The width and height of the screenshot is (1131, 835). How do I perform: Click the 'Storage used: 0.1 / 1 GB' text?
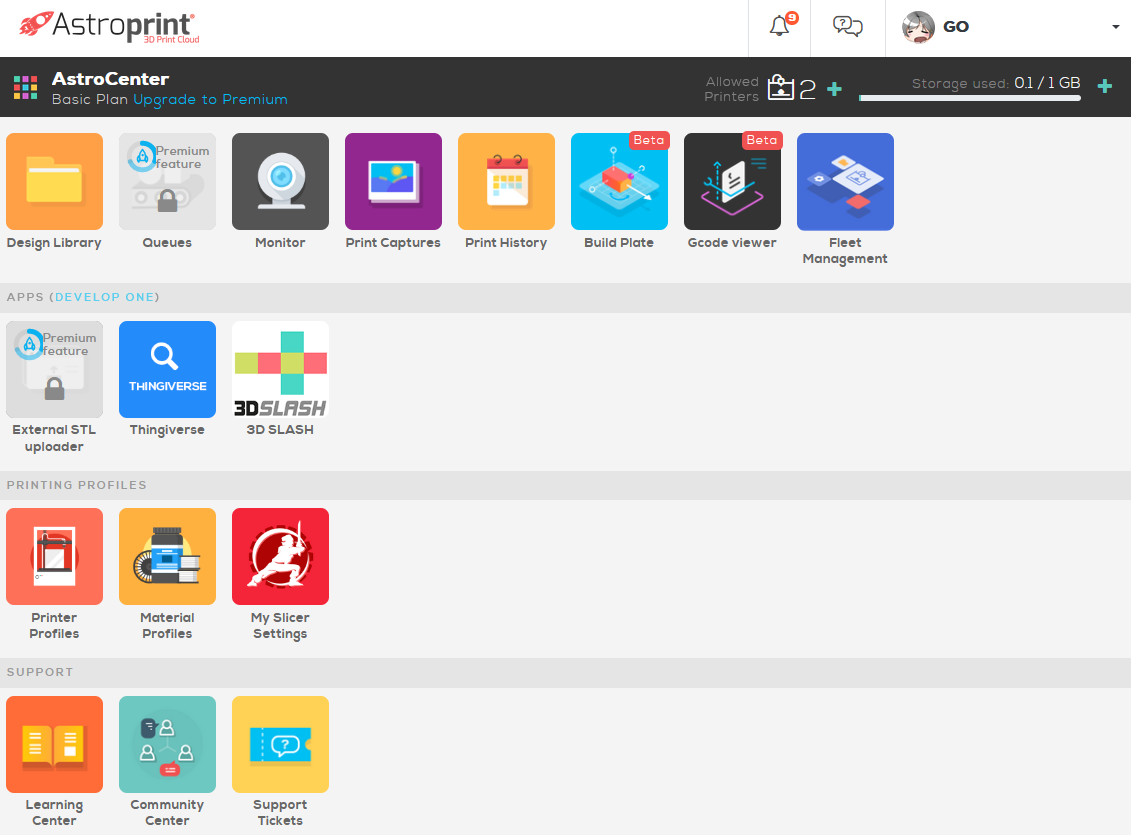(x=996, y=83)
